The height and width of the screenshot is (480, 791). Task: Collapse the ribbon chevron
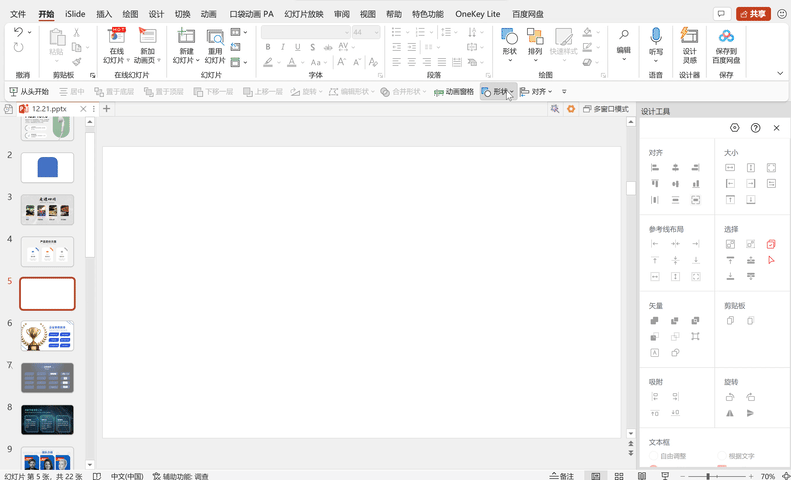[x=780, y=74]
